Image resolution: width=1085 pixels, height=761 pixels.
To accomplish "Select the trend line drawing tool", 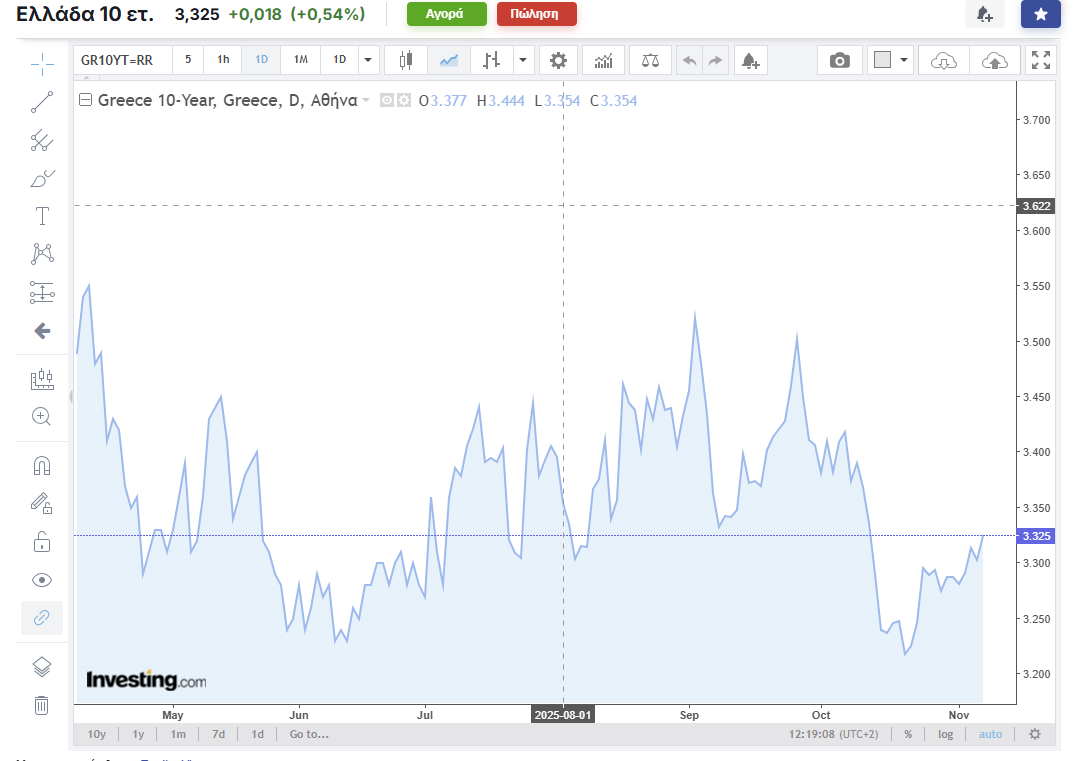I will pos(42,102).
